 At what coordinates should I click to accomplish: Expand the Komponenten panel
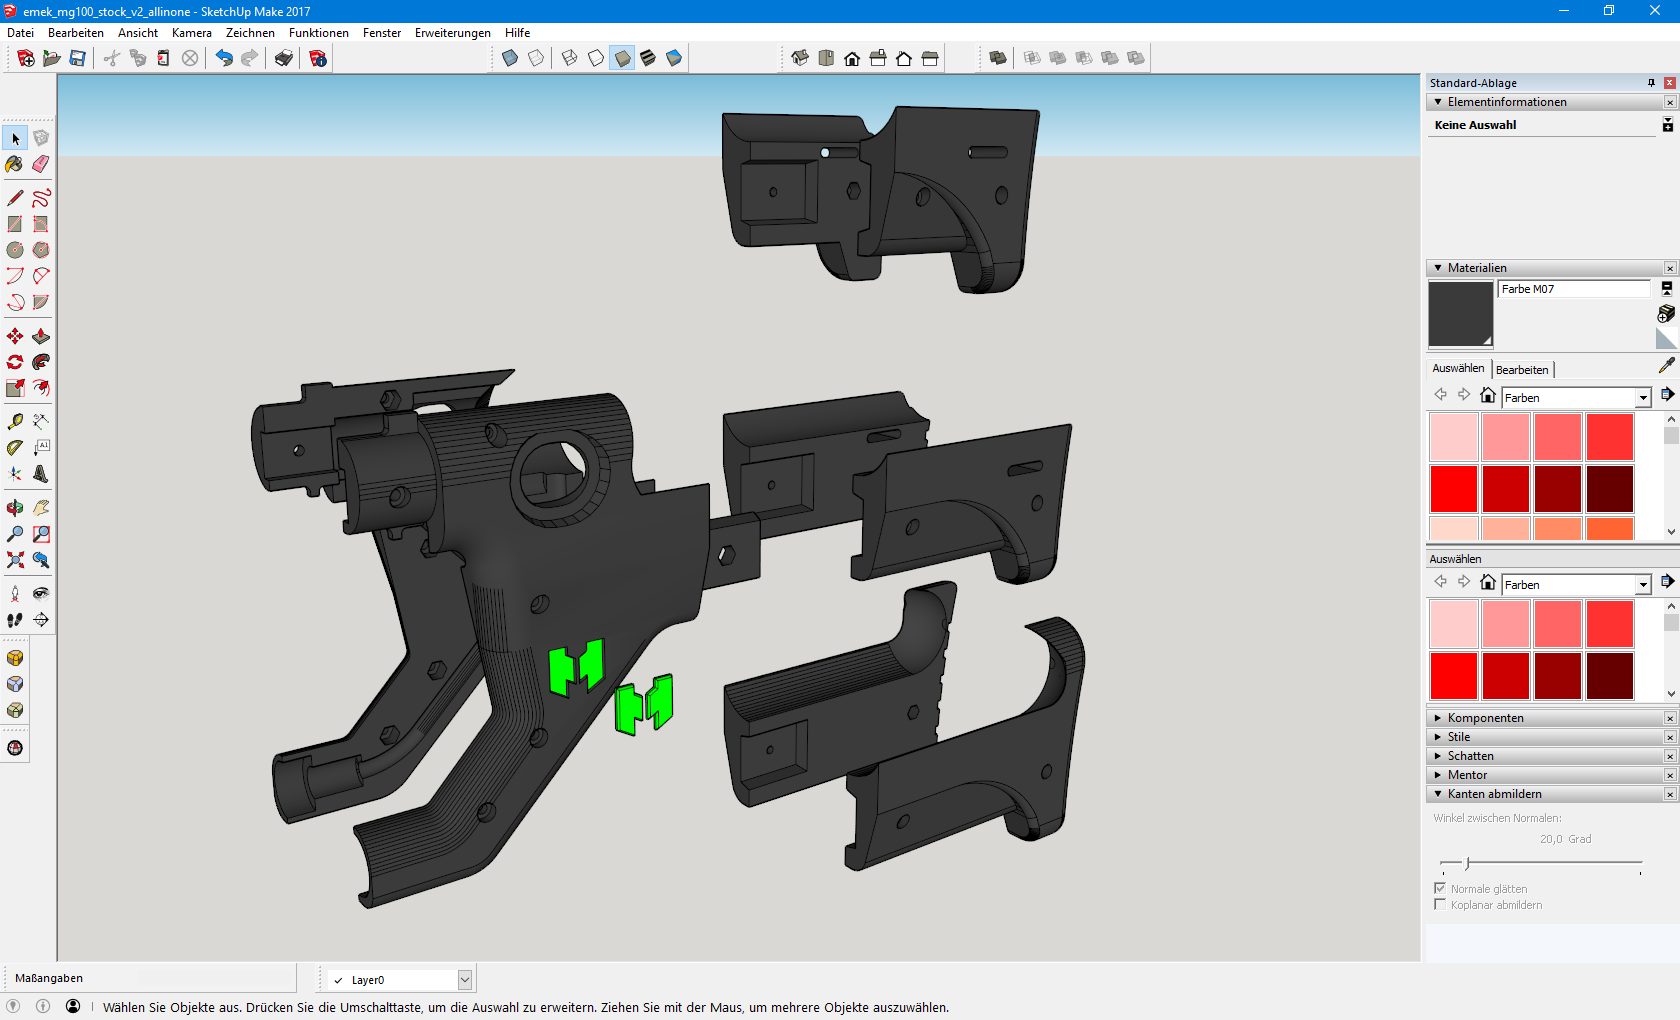click(1438, 718)
